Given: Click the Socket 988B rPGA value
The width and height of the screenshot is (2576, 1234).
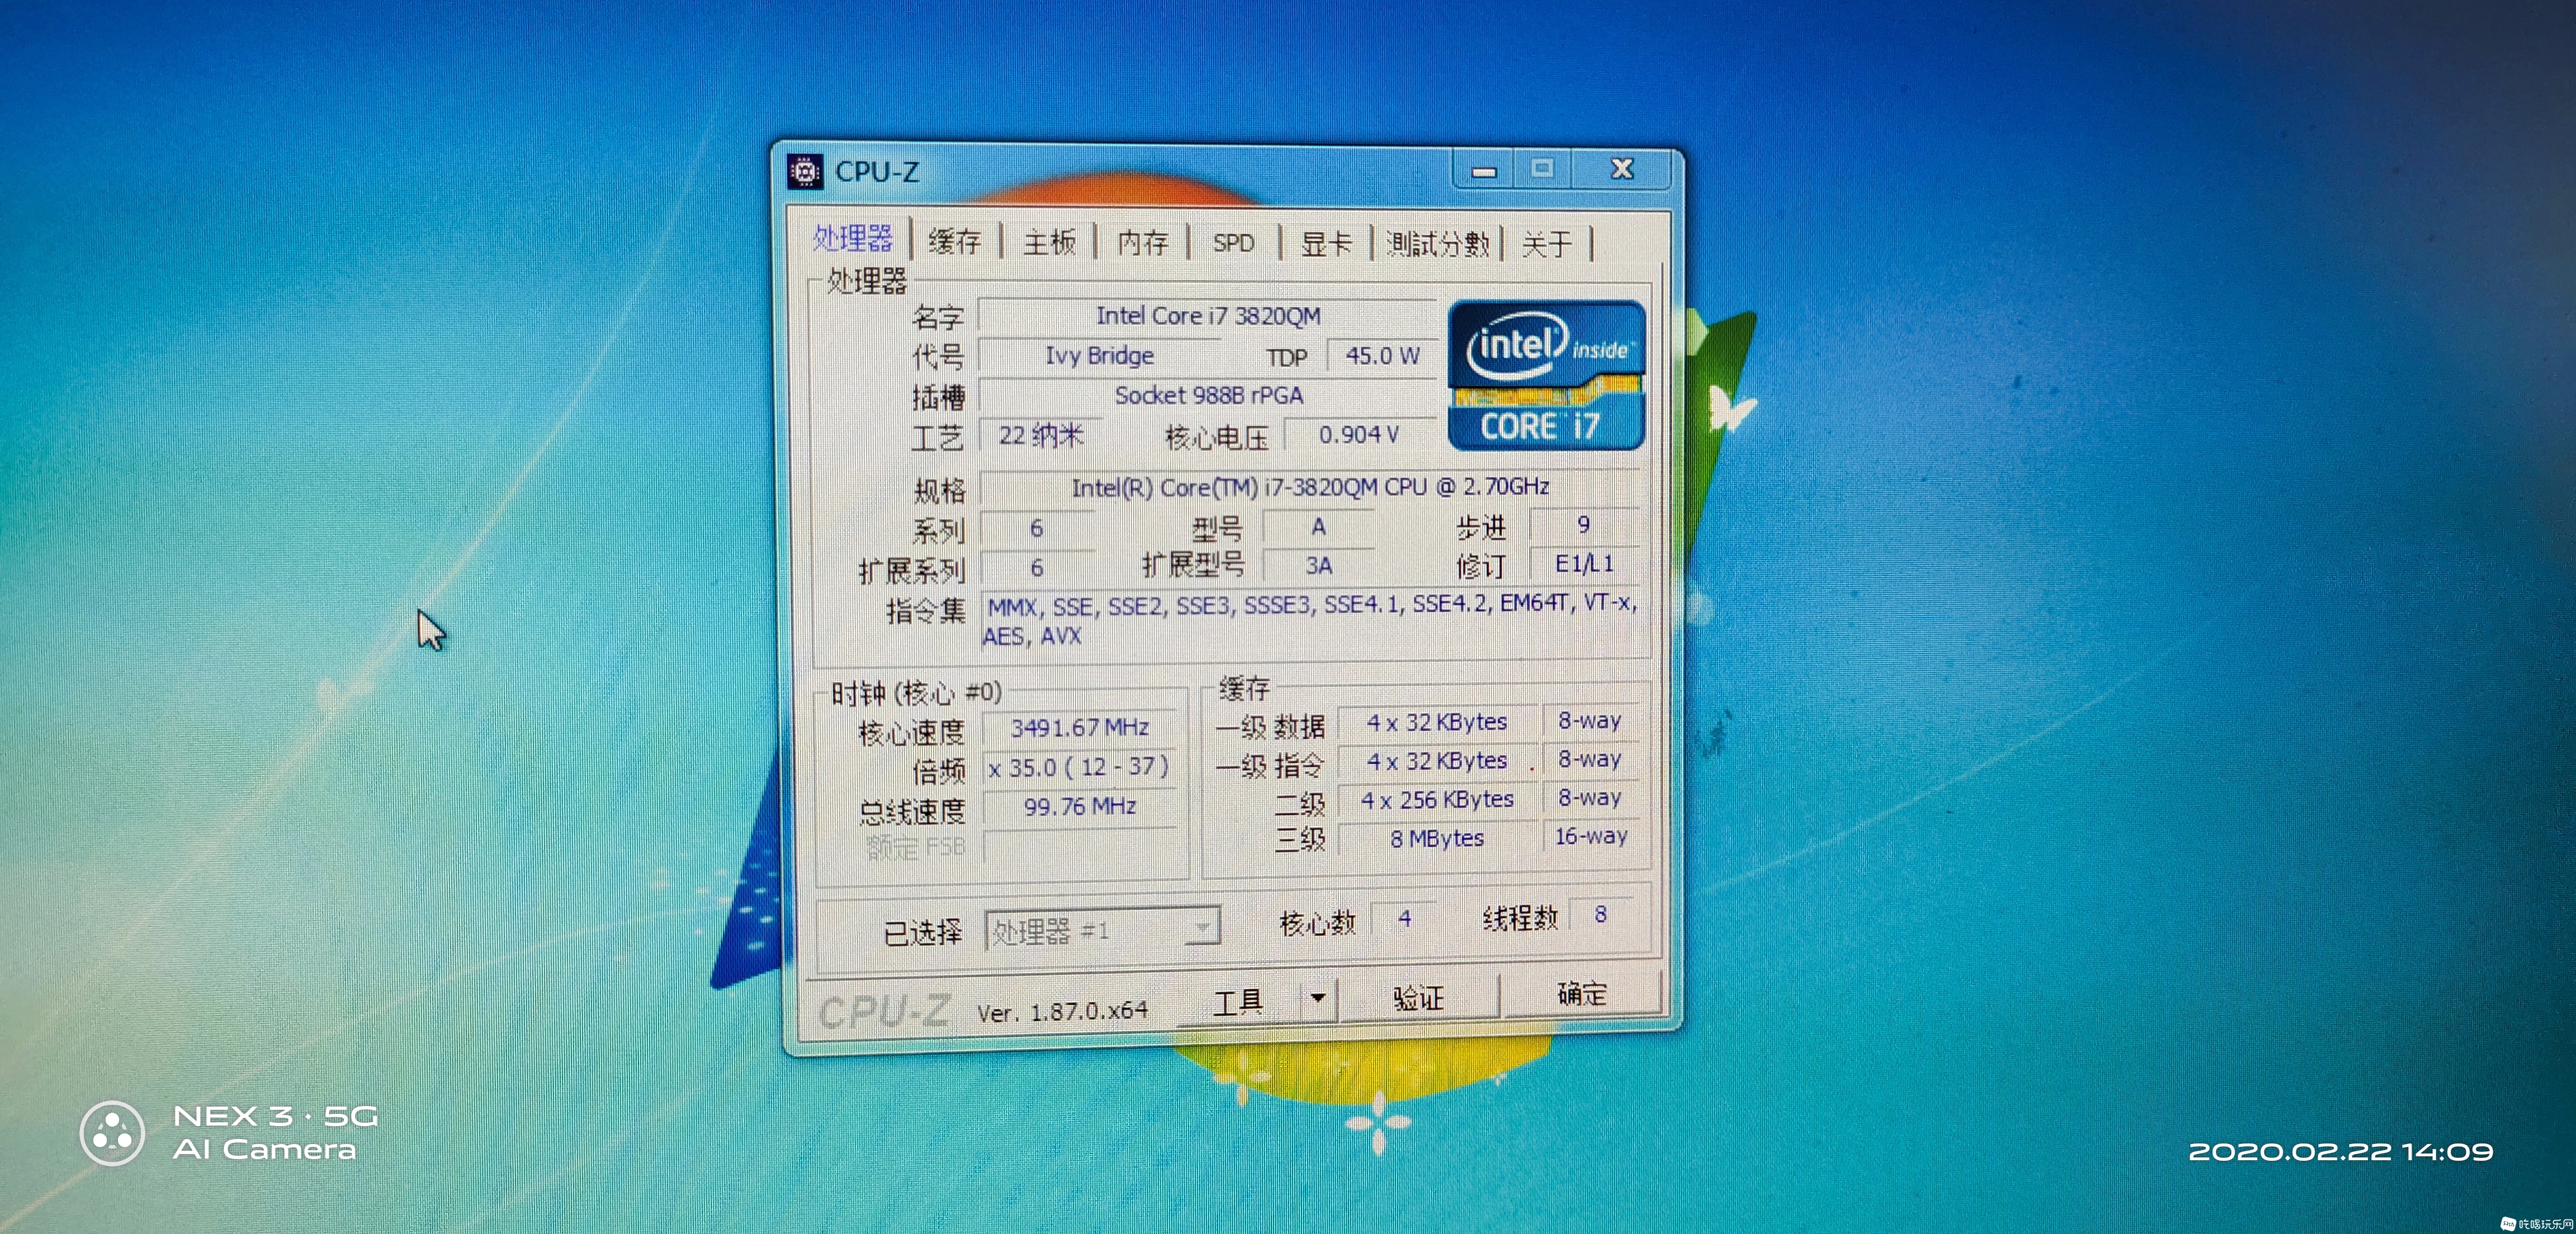Looking at the screenshot, I should click(1208, 395).
